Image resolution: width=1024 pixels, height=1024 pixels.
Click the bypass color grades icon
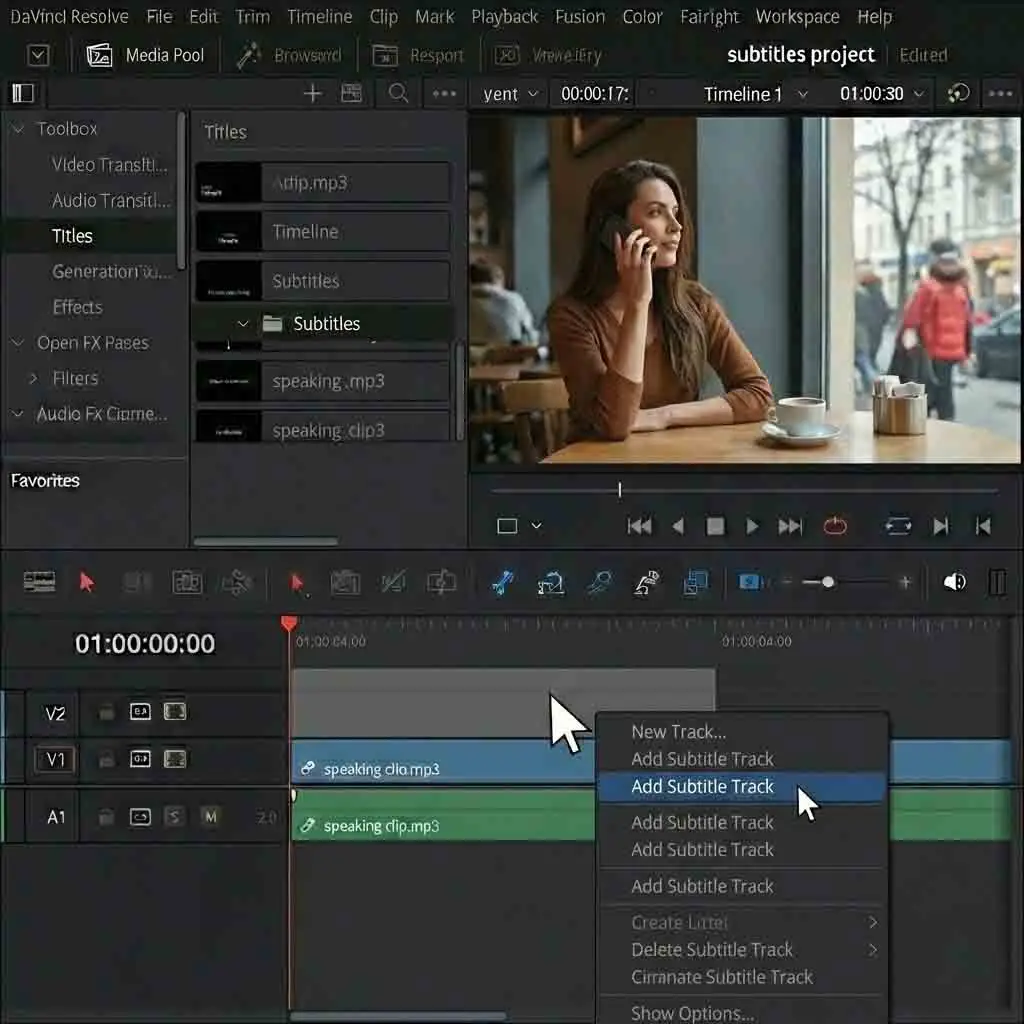(958, 93)
